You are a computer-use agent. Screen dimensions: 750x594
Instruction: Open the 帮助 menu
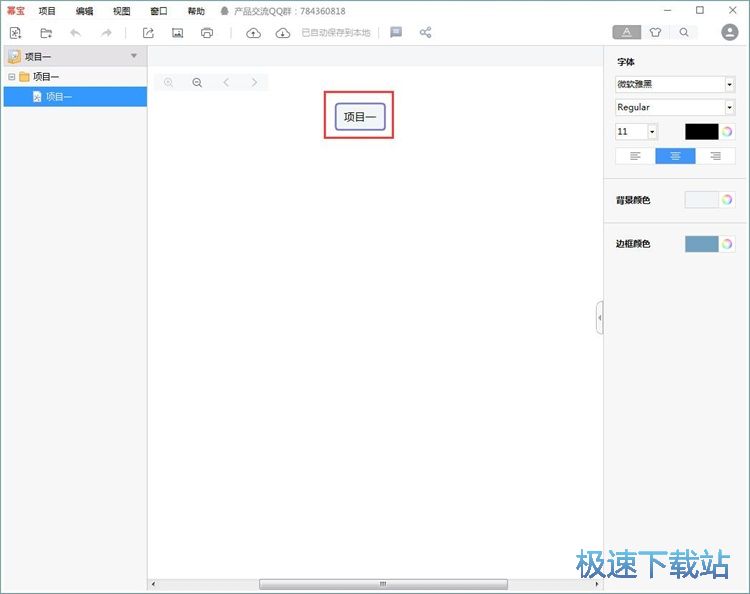(x=196, y=11)
